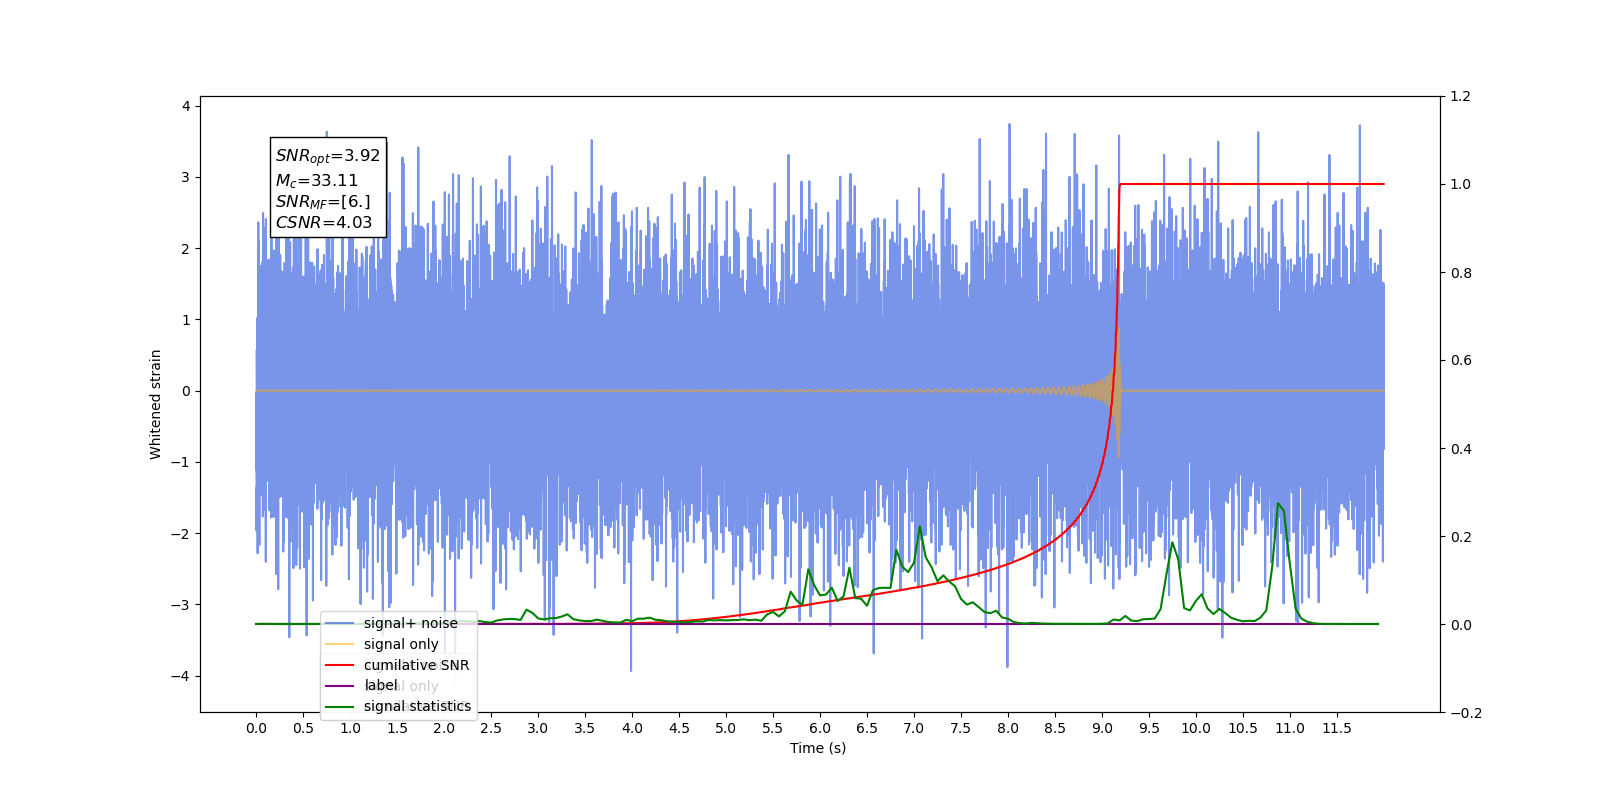Click the right y-axis tick label −0.2
The width and height of the screenshot is (1600, 800).
1466,713
